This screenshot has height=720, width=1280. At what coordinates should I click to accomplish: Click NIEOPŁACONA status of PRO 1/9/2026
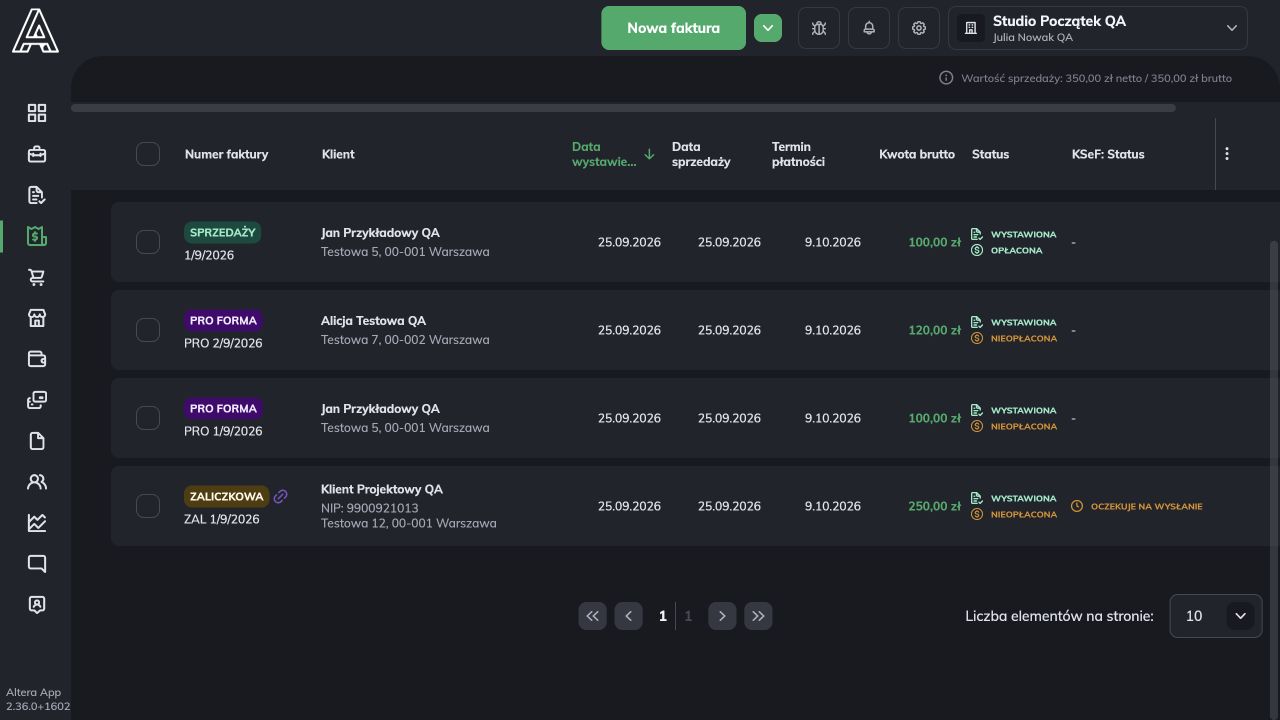click(1023, 426)
